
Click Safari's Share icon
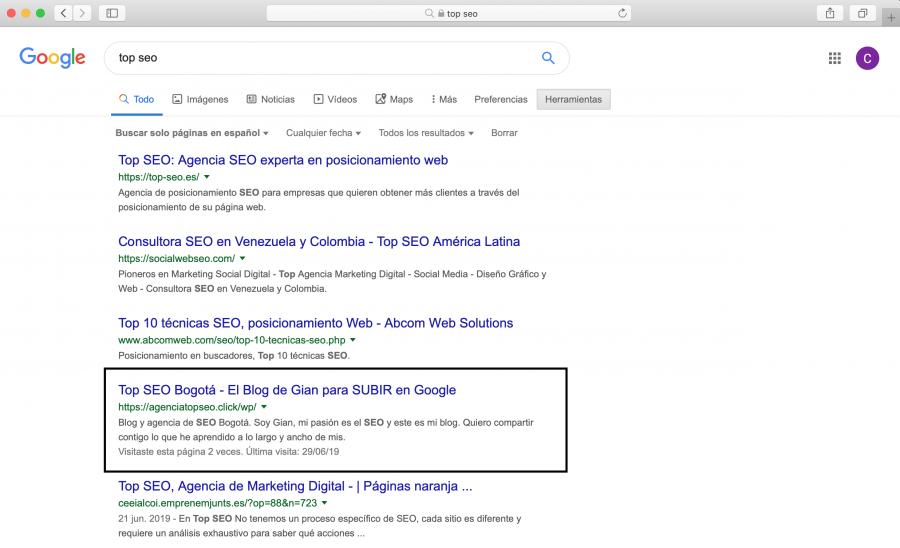[x=829, y=13]
